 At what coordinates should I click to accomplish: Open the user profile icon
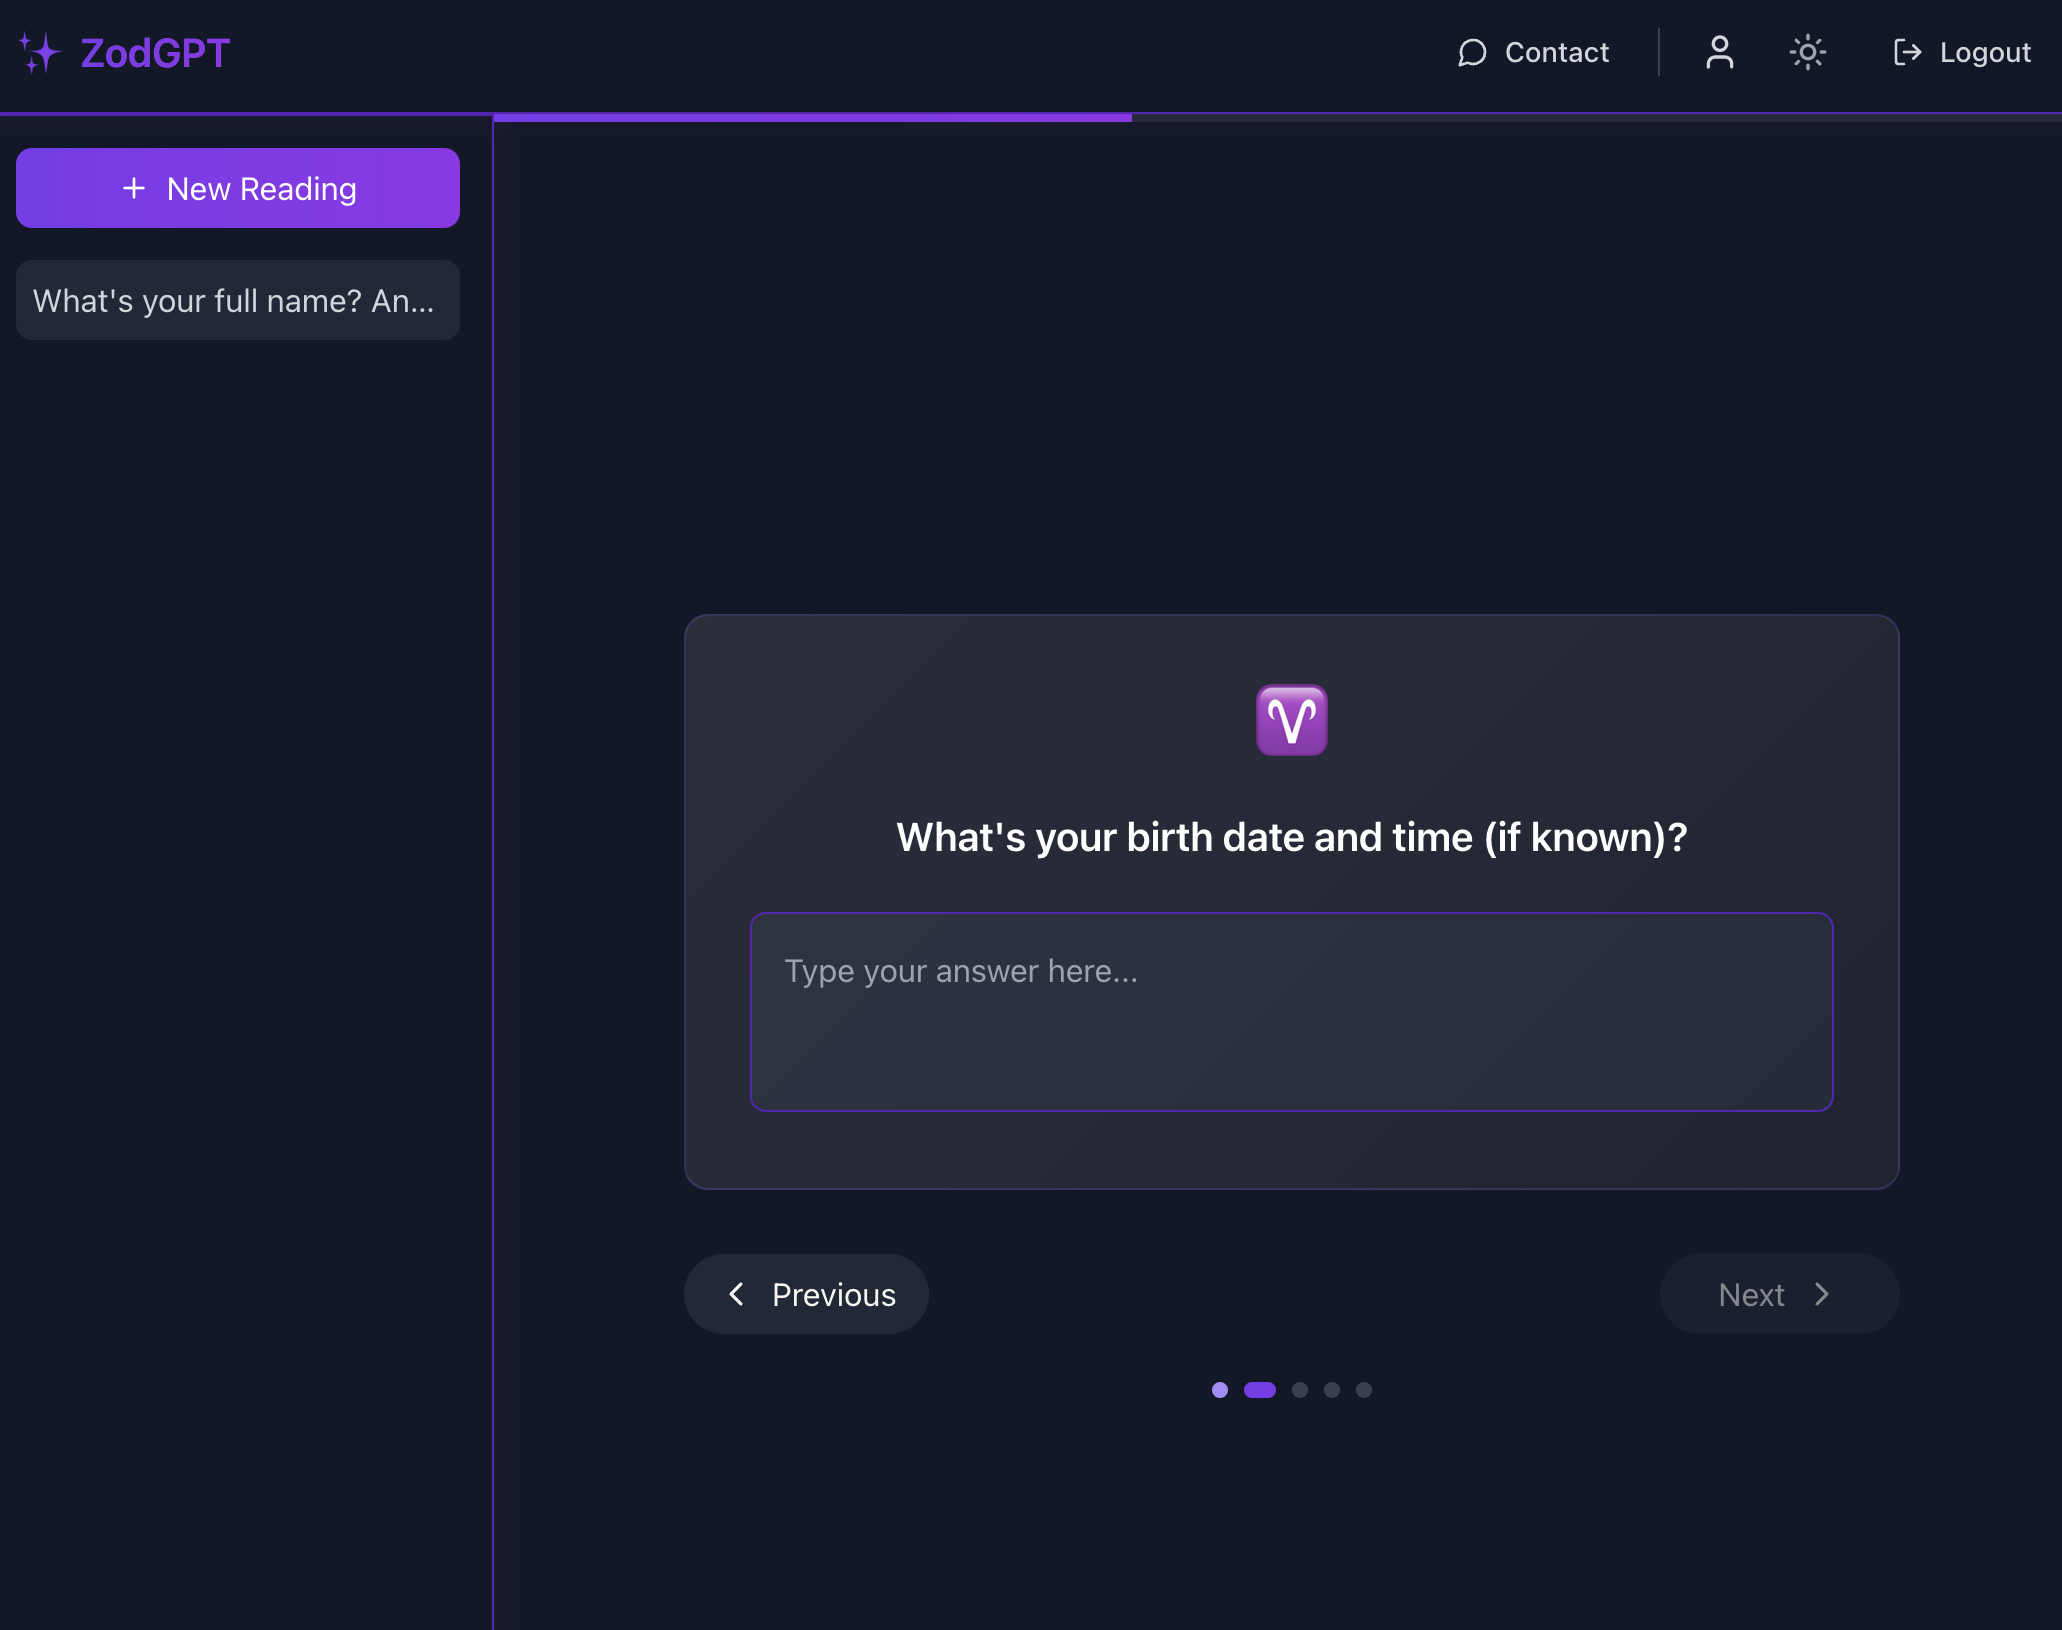pos(1719,52)
